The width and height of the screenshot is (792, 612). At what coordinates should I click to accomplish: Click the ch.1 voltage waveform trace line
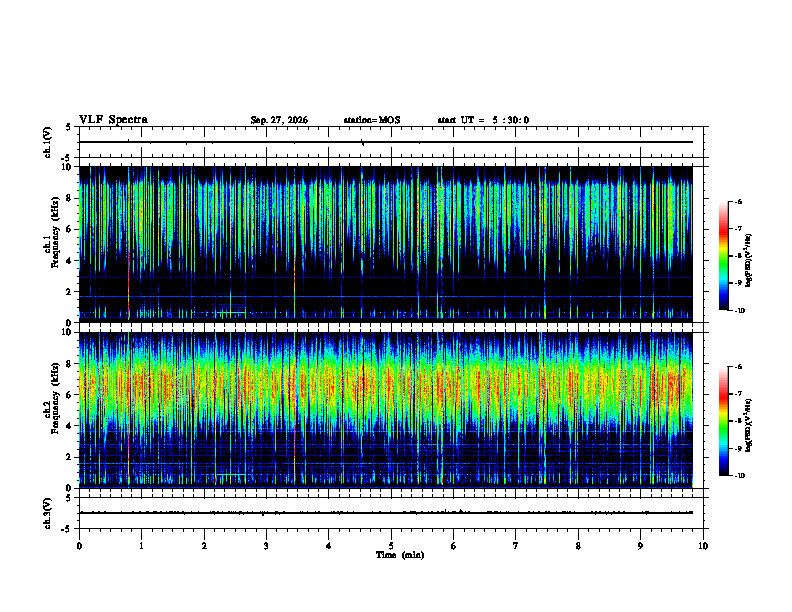coord(386,142)
